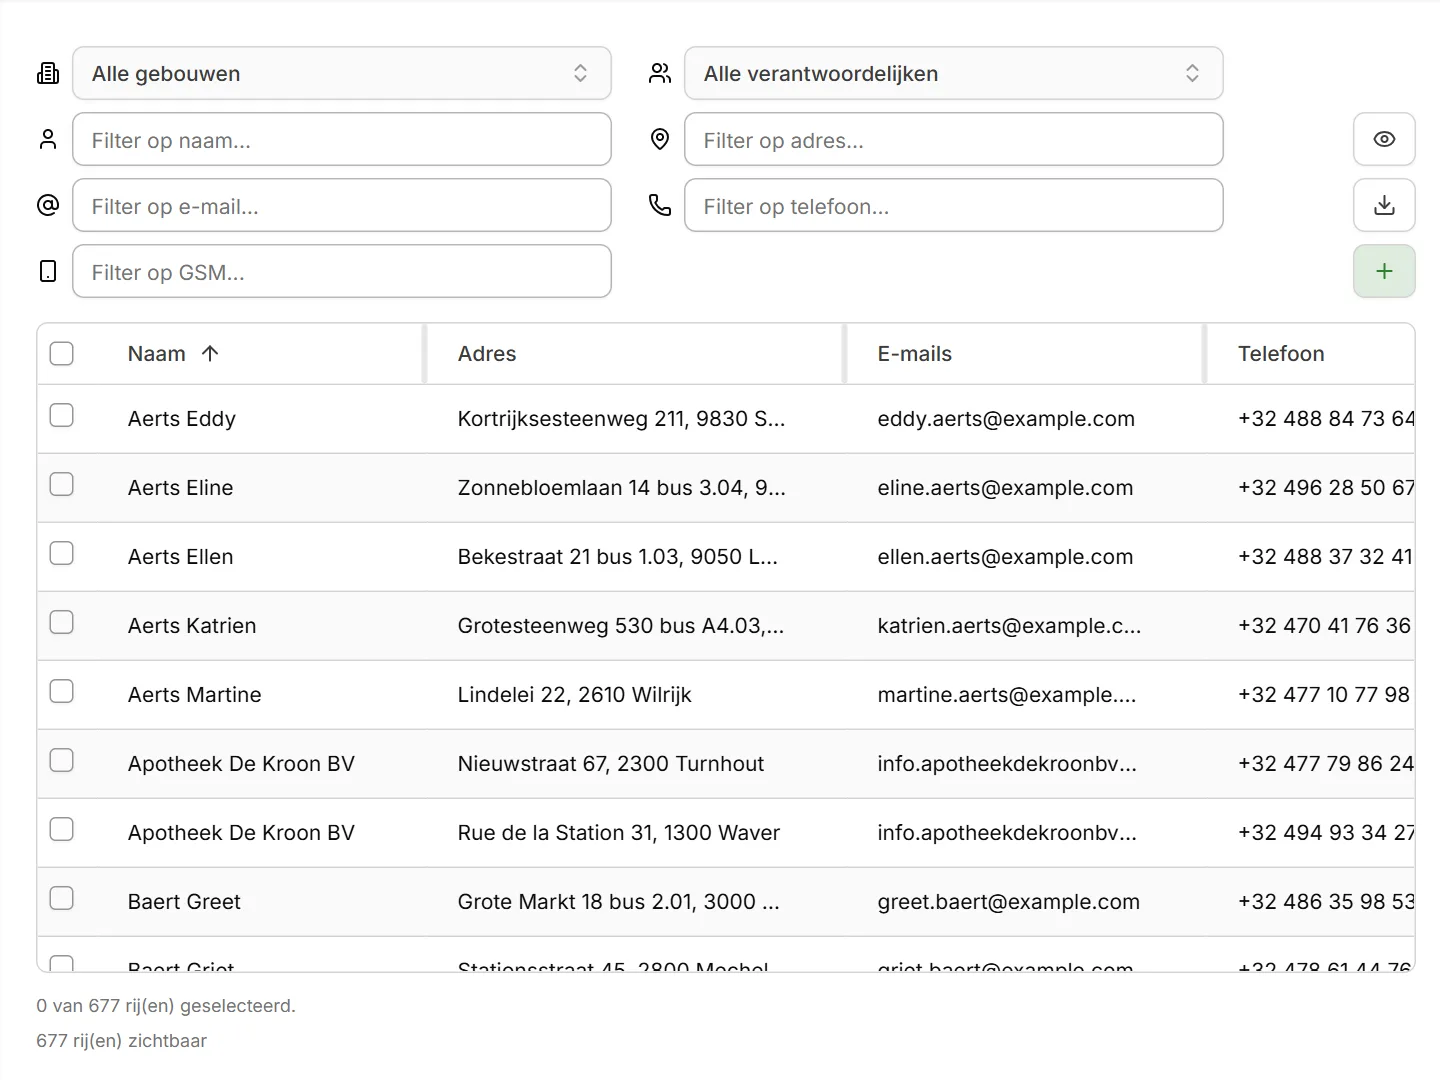Click the address Rue de la Station 31

pyautogui.click(x=619, y=833)
